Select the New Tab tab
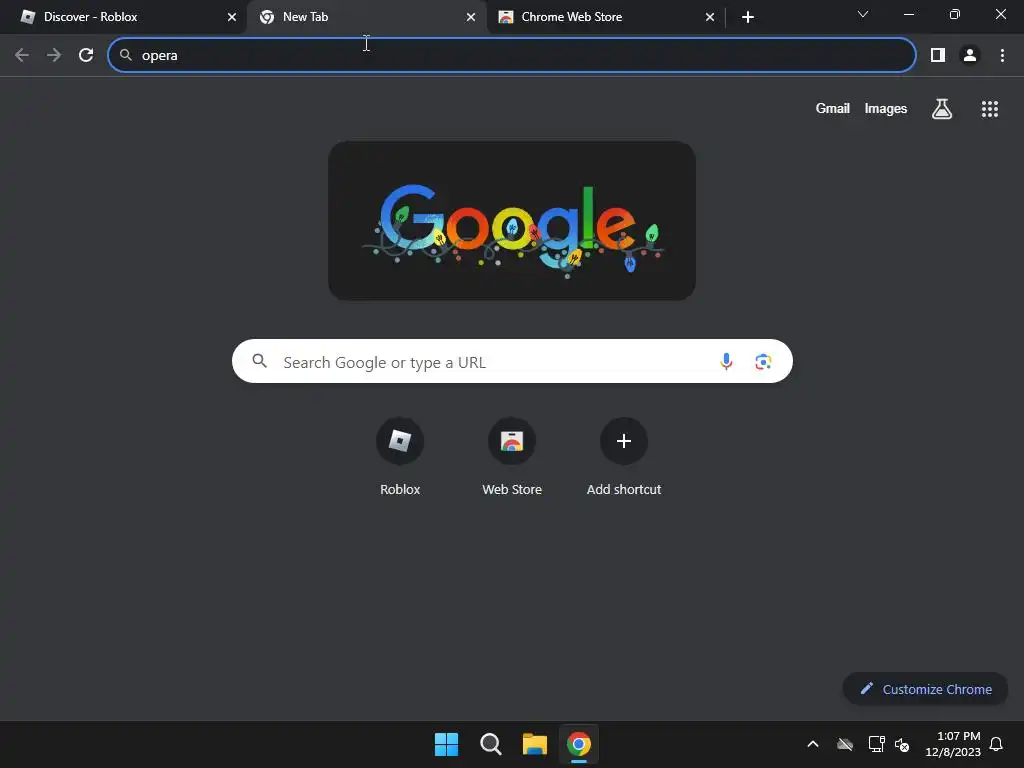This screenshot has width=1024, height=768. pyautogui.click(x=366, y=17)
